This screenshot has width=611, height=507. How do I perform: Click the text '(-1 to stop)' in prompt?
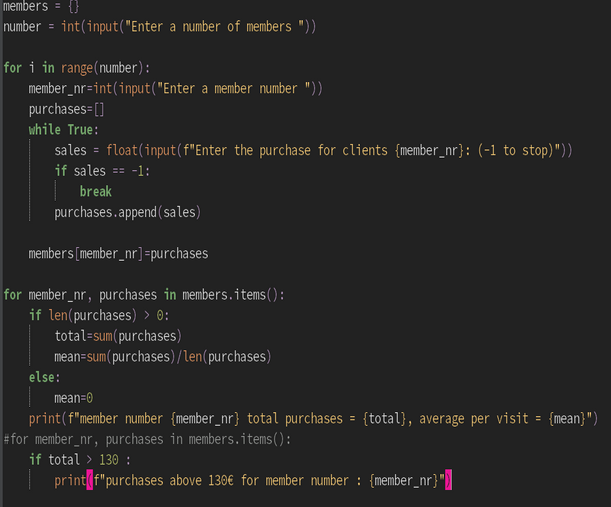(516, 150)
